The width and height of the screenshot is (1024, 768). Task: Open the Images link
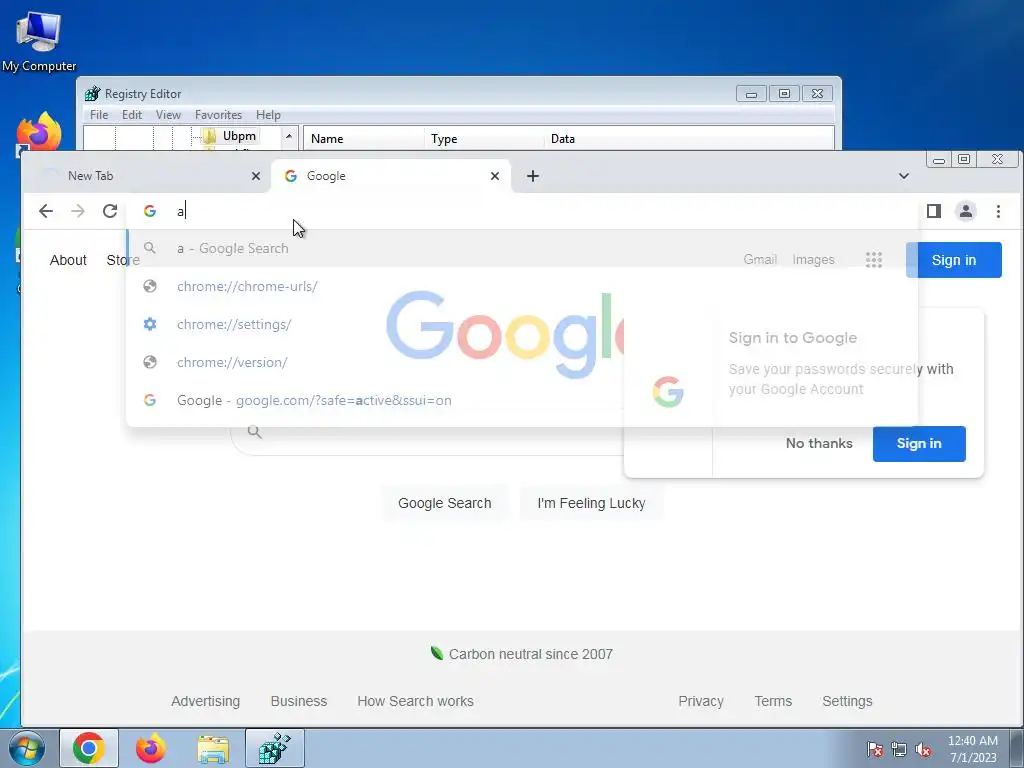[813, 259]
